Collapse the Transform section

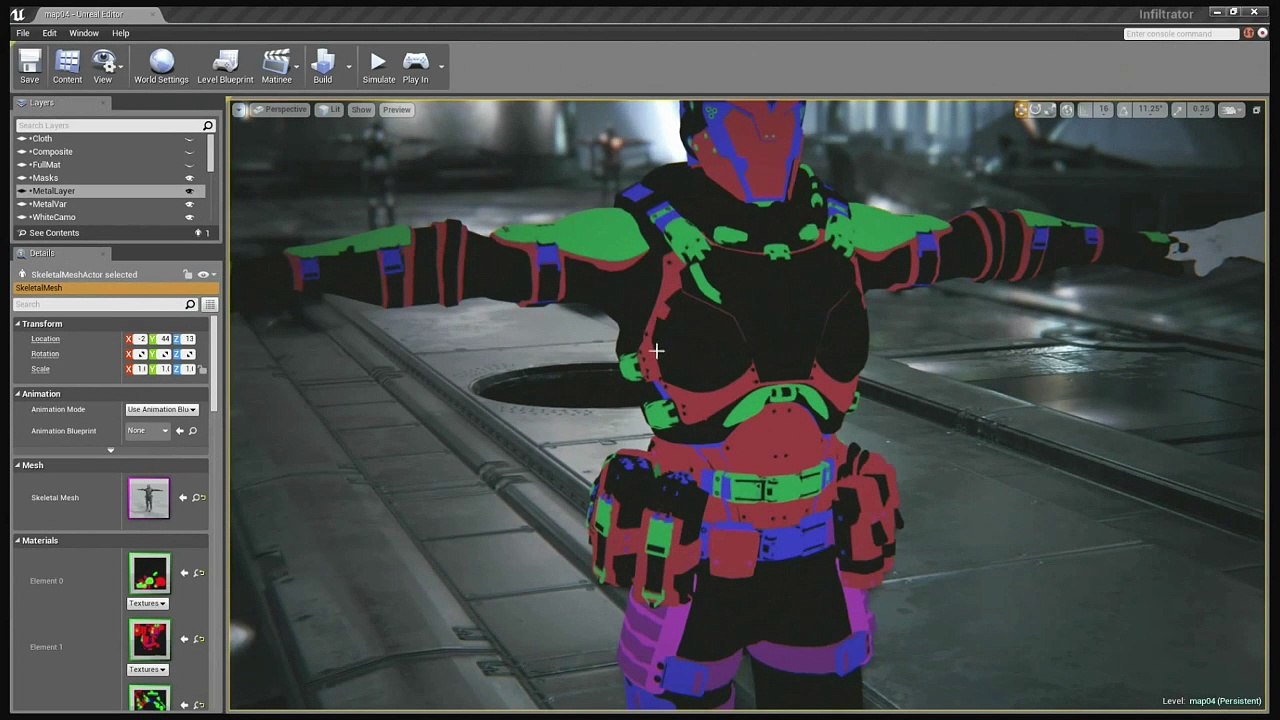(18, 324)
